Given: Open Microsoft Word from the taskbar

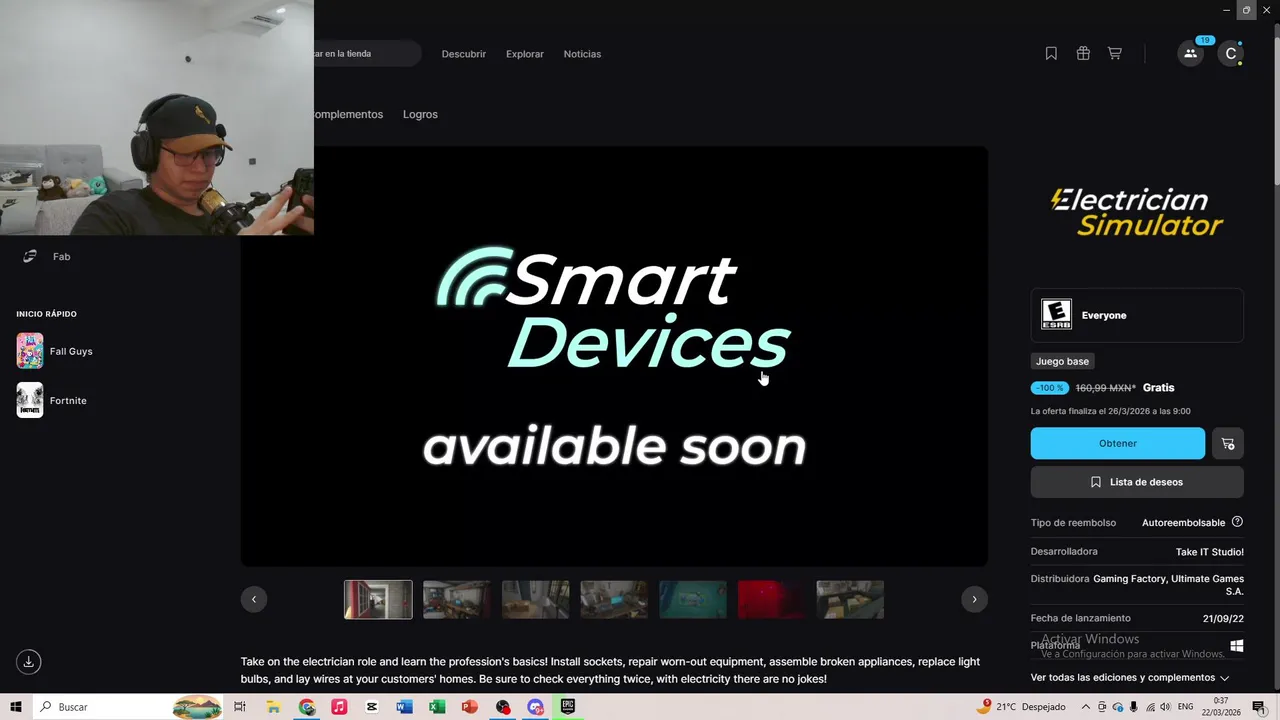Looking at the screenshot, I should pos(404,707).
